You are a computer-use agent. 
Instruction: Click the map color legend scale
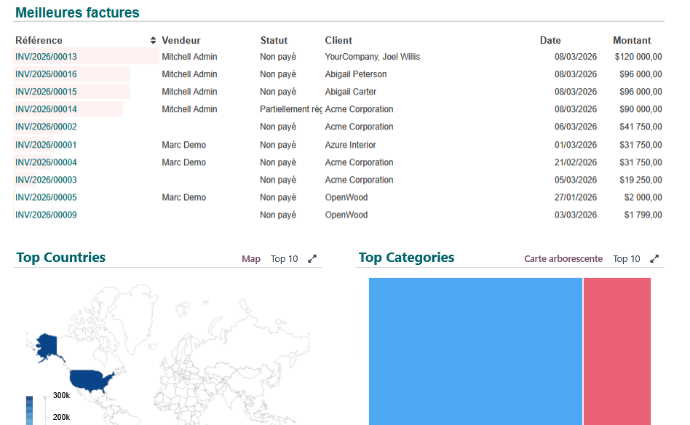tap(29, 409)
